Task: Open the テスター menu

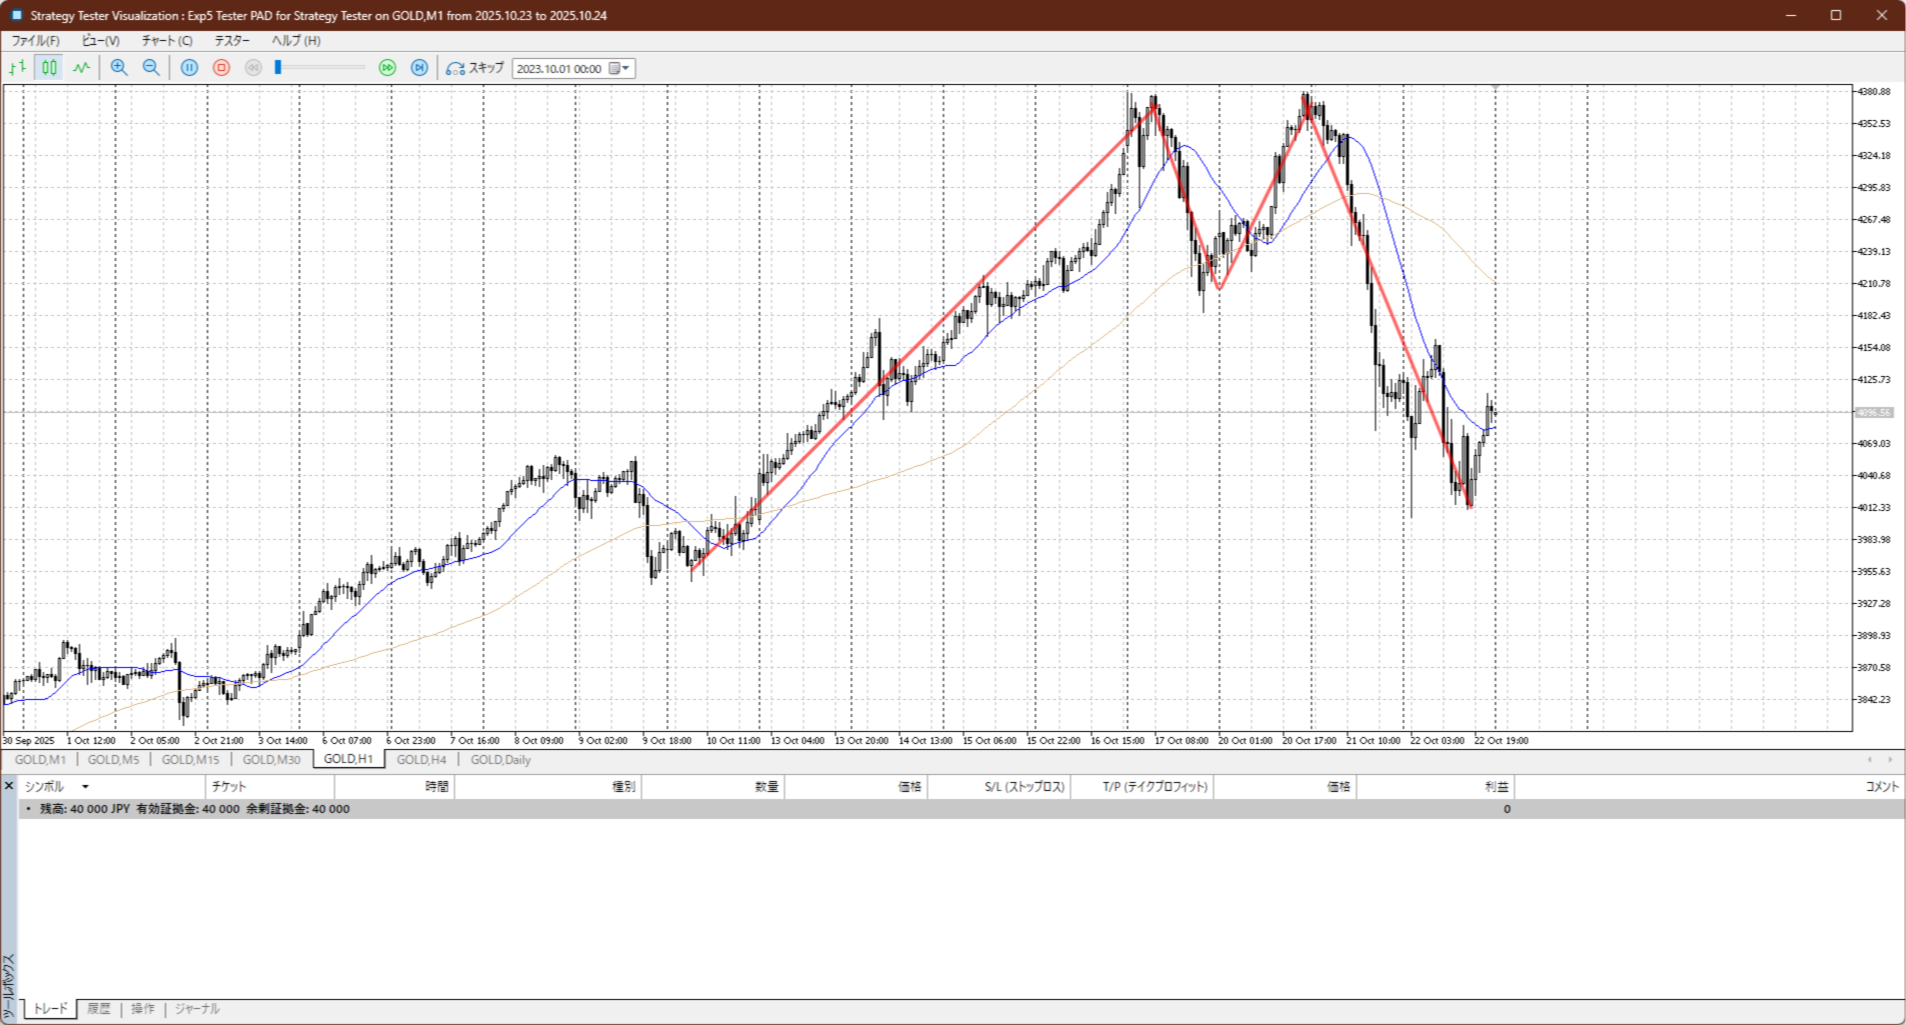Action: coord(232,41)
